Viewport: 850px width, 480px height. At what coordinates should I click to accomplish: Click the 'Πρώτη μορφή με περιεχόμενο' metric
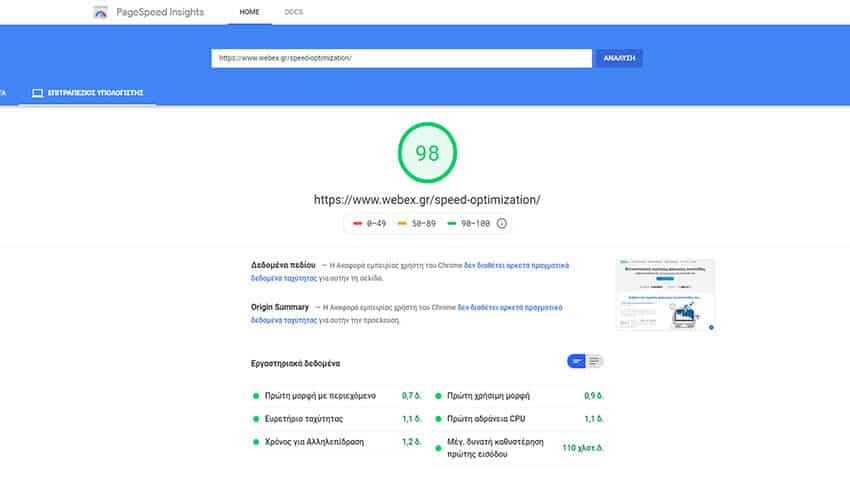(320, 396)
